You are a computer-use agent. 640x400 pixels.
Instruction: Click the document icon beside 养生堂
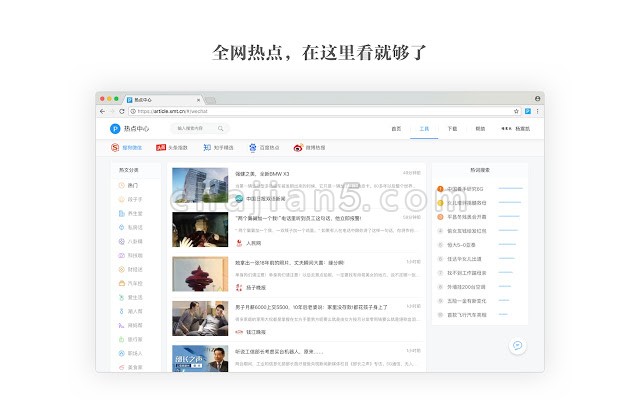121,213
